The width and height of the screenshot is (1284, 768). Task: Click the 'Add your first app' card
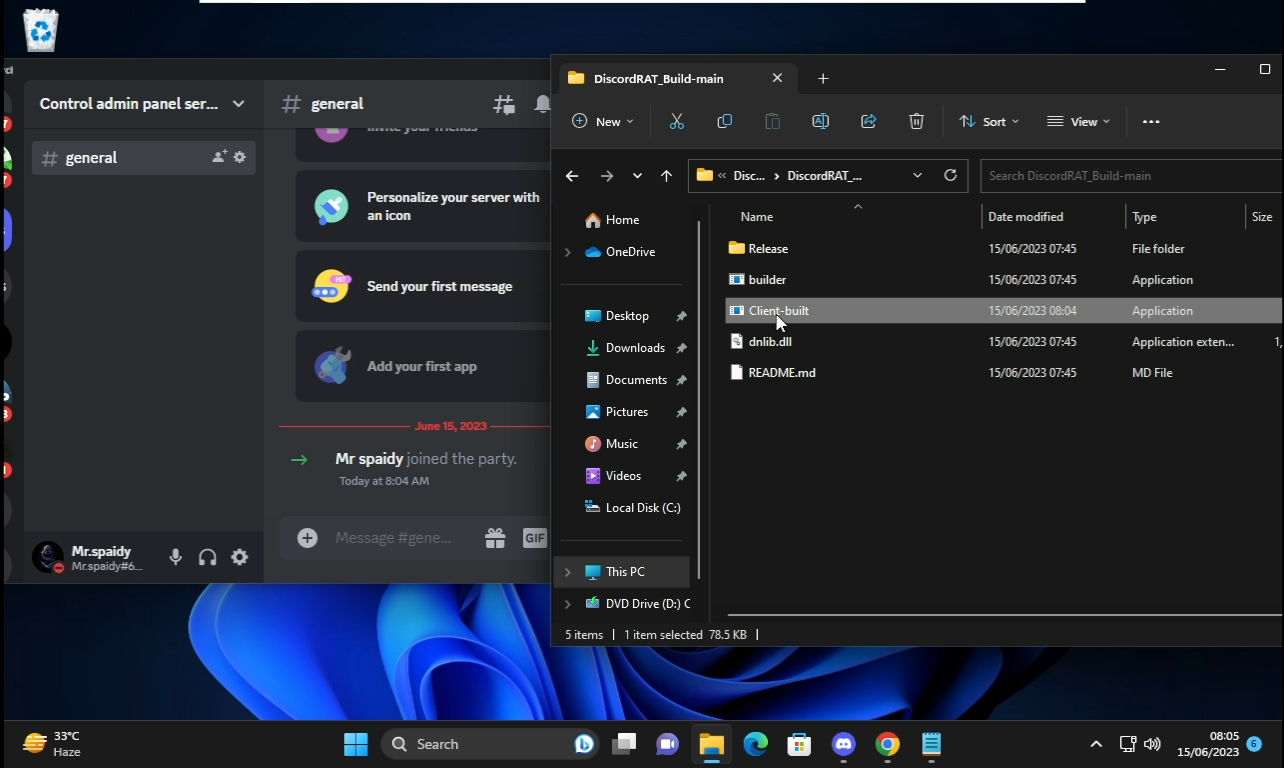423,366
